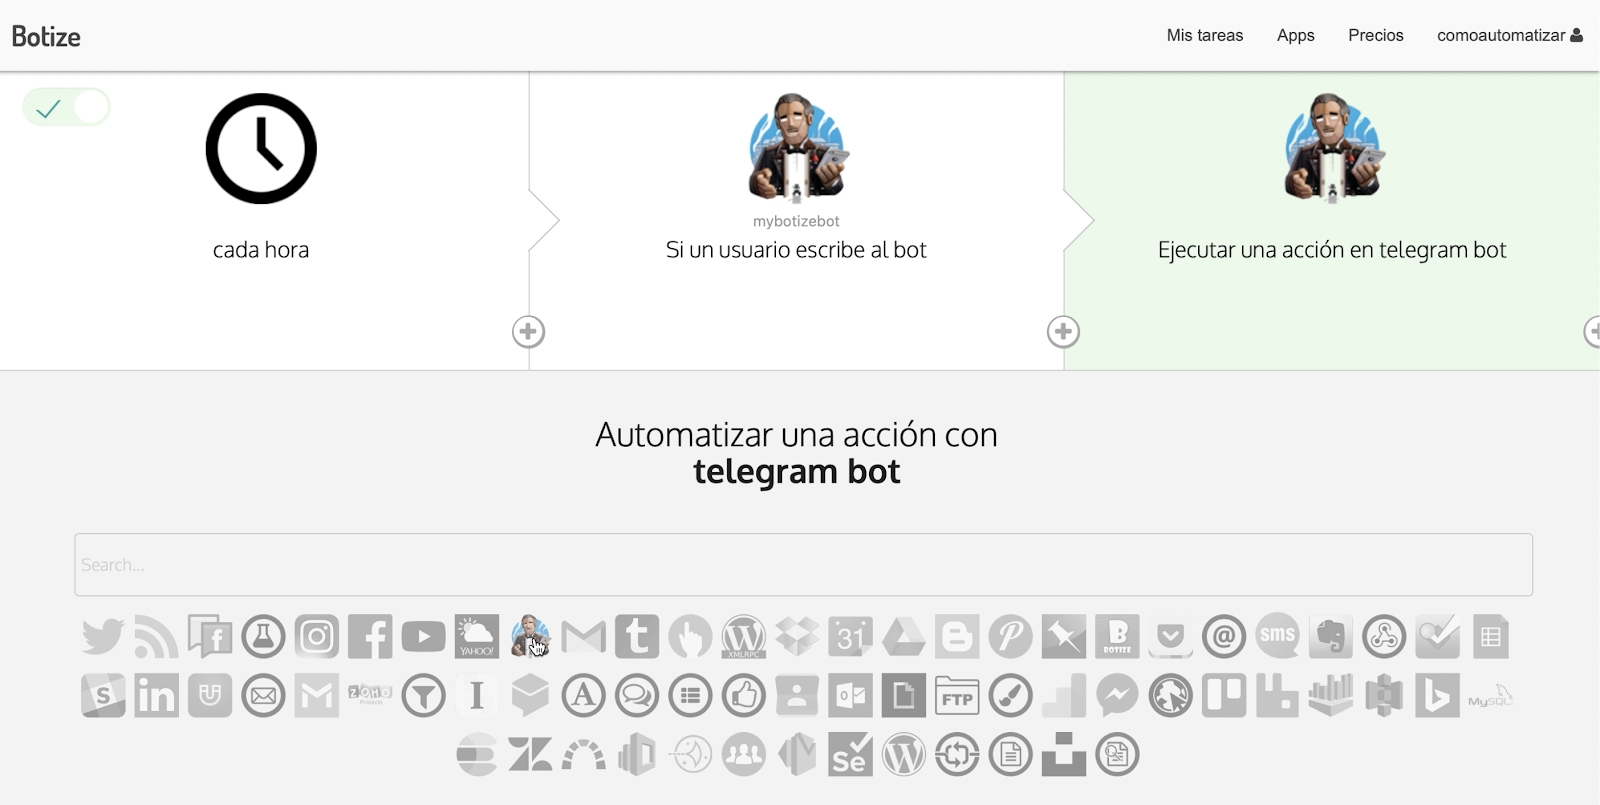The image size is (1600, 805).
Task: Select the letter A circle icon
Action: coord(584,696)
